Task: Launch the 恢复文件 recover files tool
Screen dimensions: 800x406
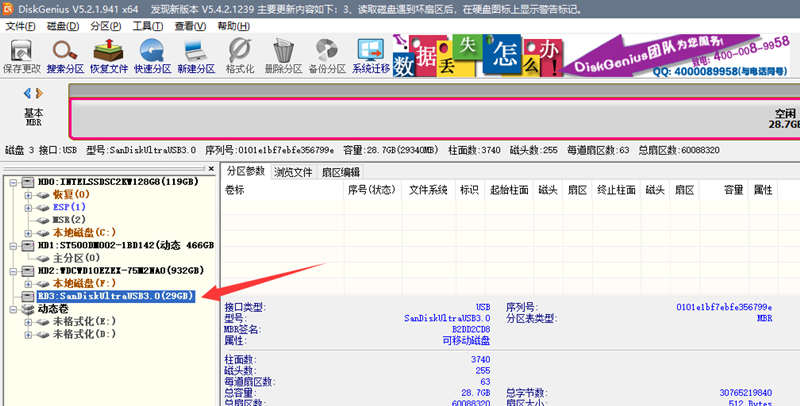Action: [x=109, y=56]
